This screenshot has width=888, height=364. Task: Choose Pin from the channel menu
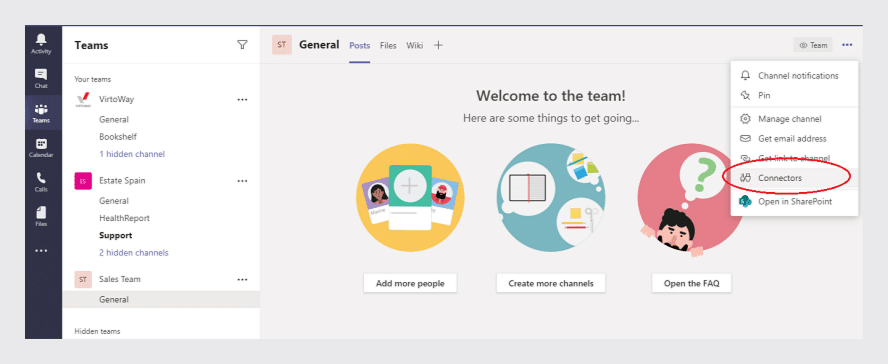pos(795,95)
